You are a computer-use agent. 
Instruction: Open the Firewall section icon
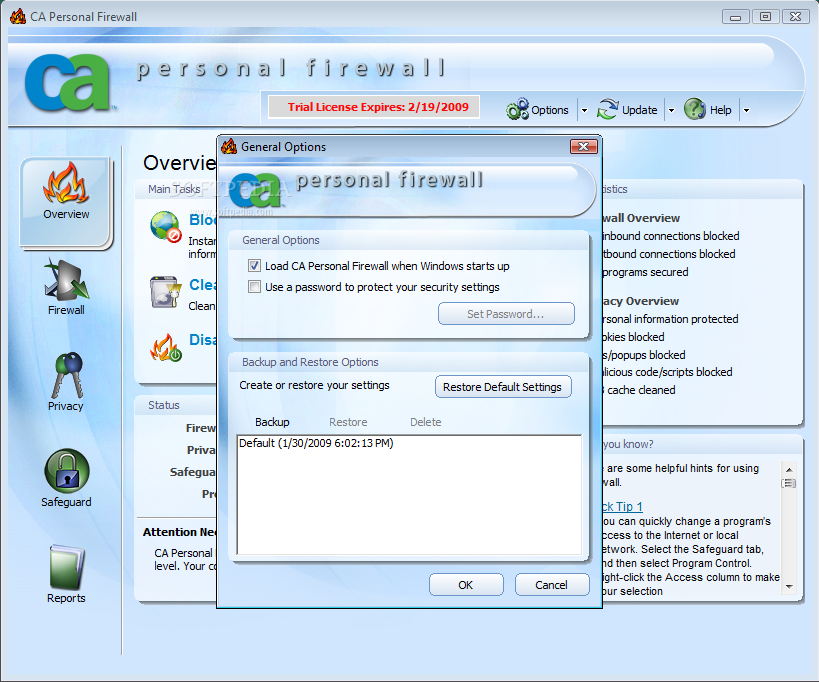(66, 280)
